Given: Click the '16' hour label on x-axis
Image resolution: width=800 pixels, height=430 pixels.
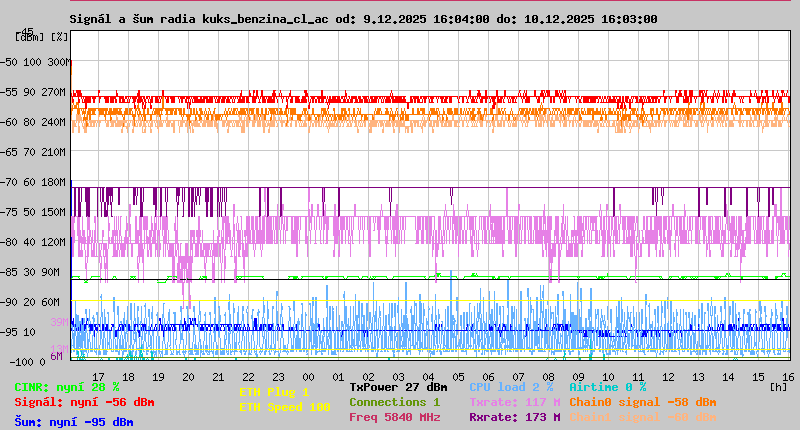Looking at the screenshot, I should point(788,377).
